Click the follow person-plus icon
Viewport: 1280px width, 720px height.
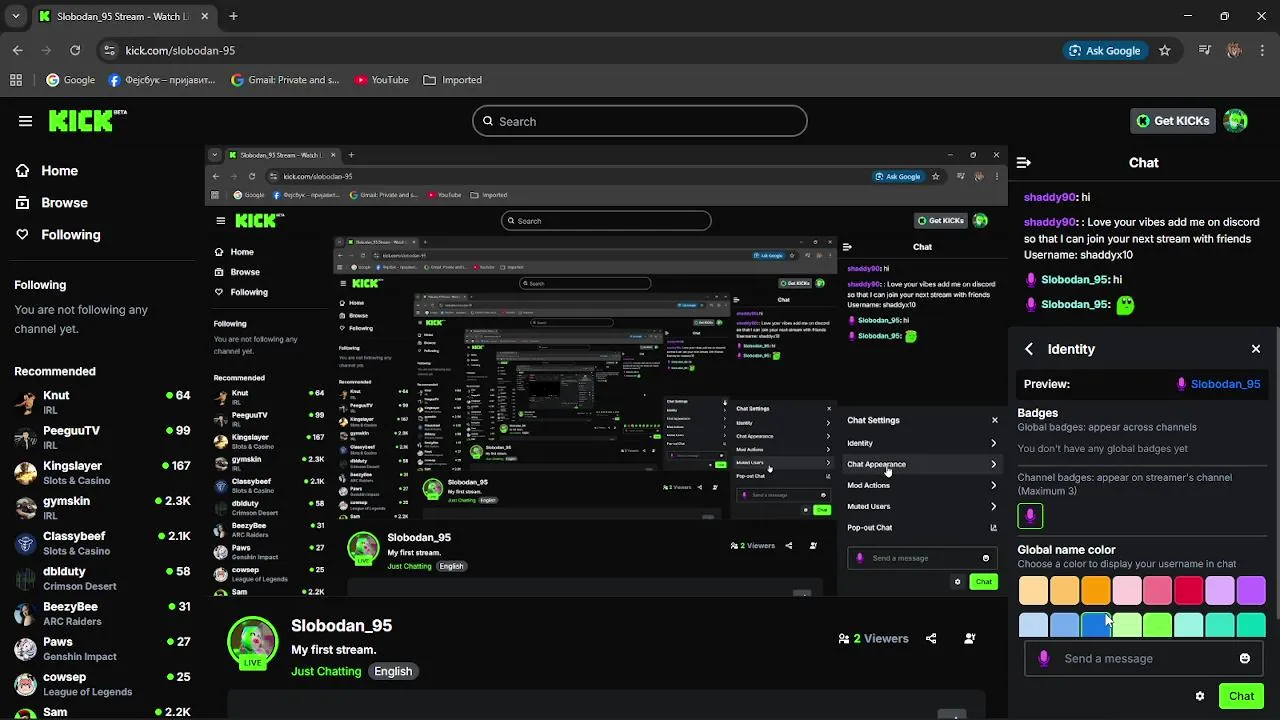tap(970, 639)
